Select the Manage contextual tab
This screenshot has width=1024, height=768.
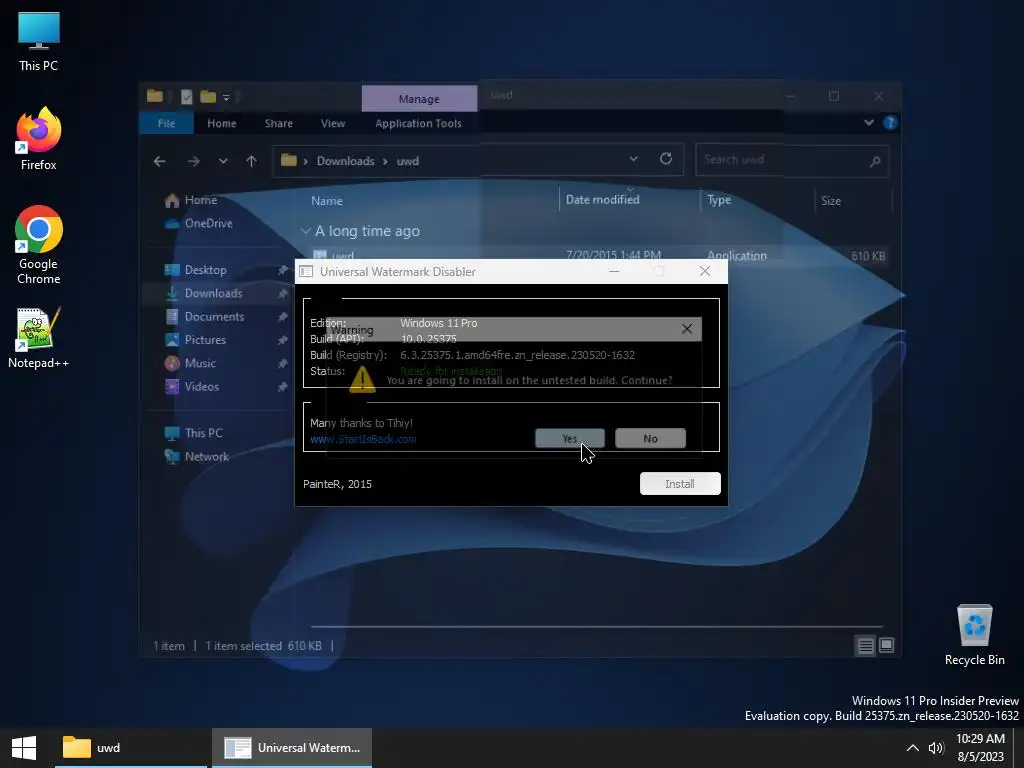tap(419, 99)
